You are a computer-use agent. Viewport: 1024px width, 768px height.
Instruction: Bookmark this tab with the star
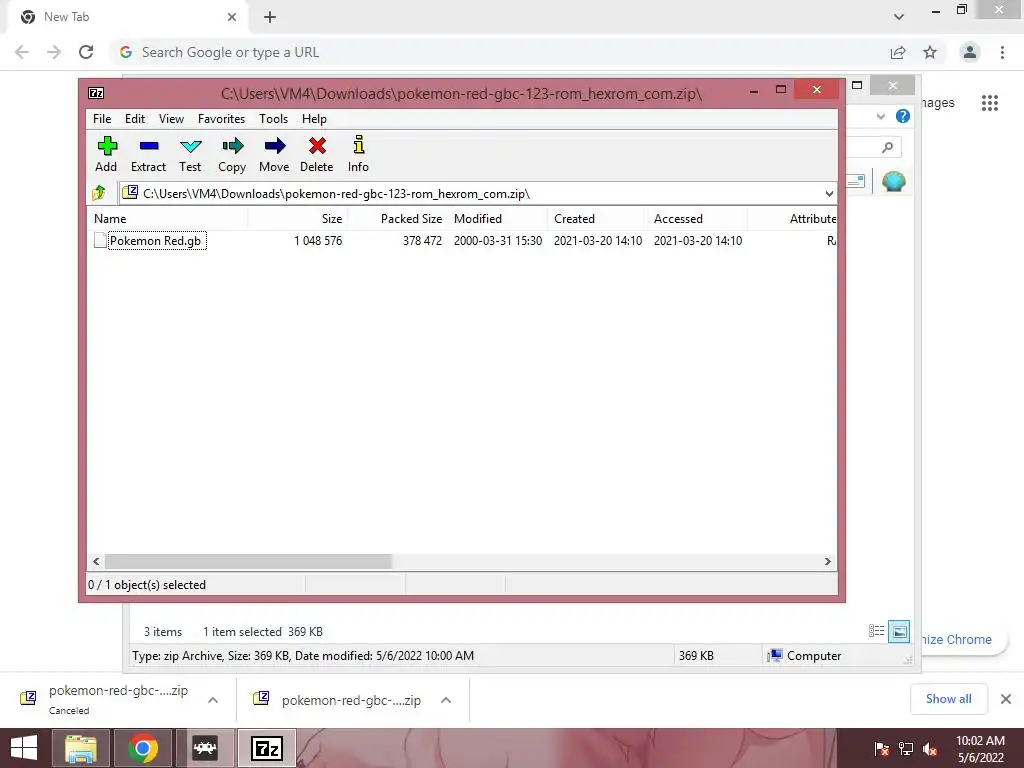(930, 52)
